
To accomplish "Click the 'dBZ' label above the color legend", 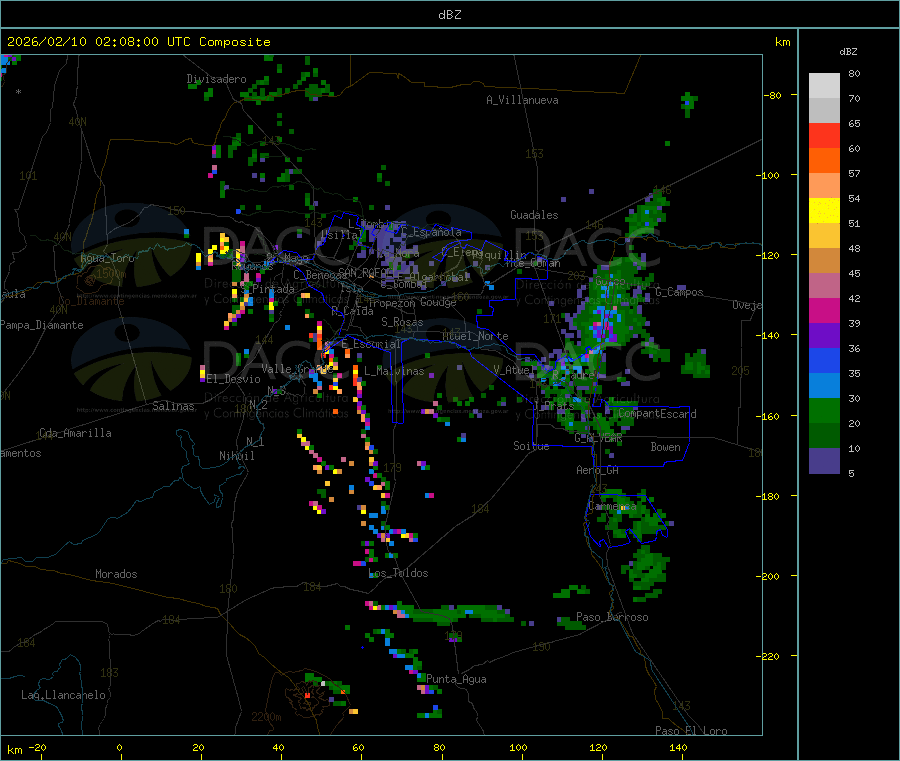I will 848,52.
